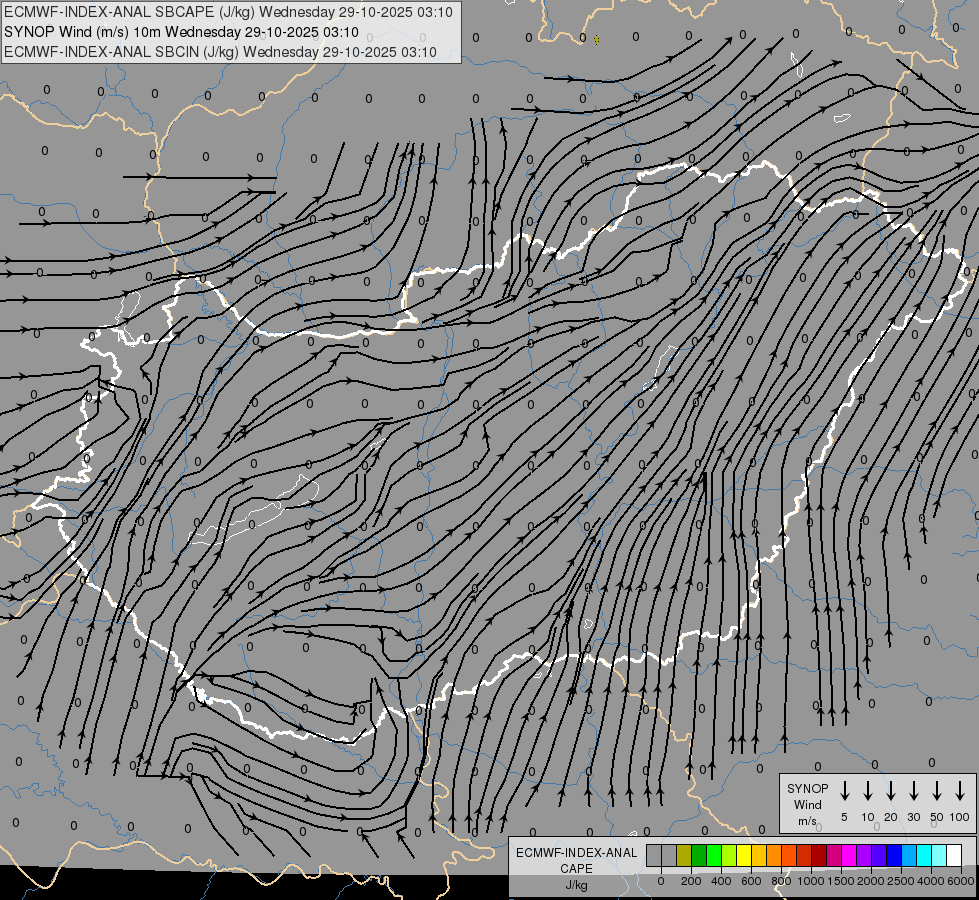Click the 50 m/s wind arrow in legend
The width and height of the screenshot is (979, 900).
(x=937, y=791)
